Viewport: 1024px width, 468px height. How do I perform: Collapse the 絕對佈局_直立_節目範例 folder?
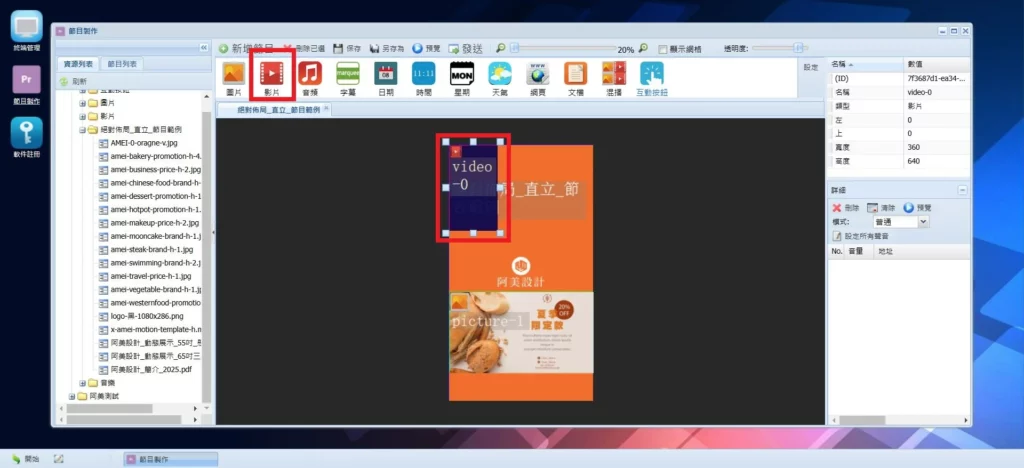83,129
